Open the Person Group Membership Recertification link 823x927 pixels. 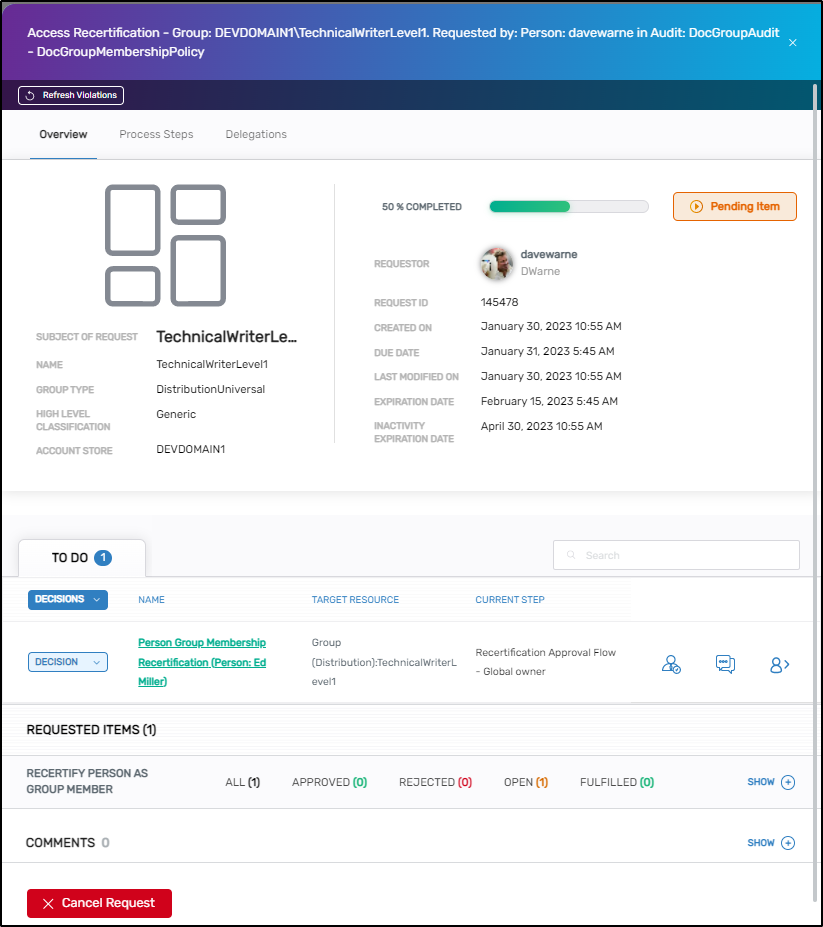(203, 662)
